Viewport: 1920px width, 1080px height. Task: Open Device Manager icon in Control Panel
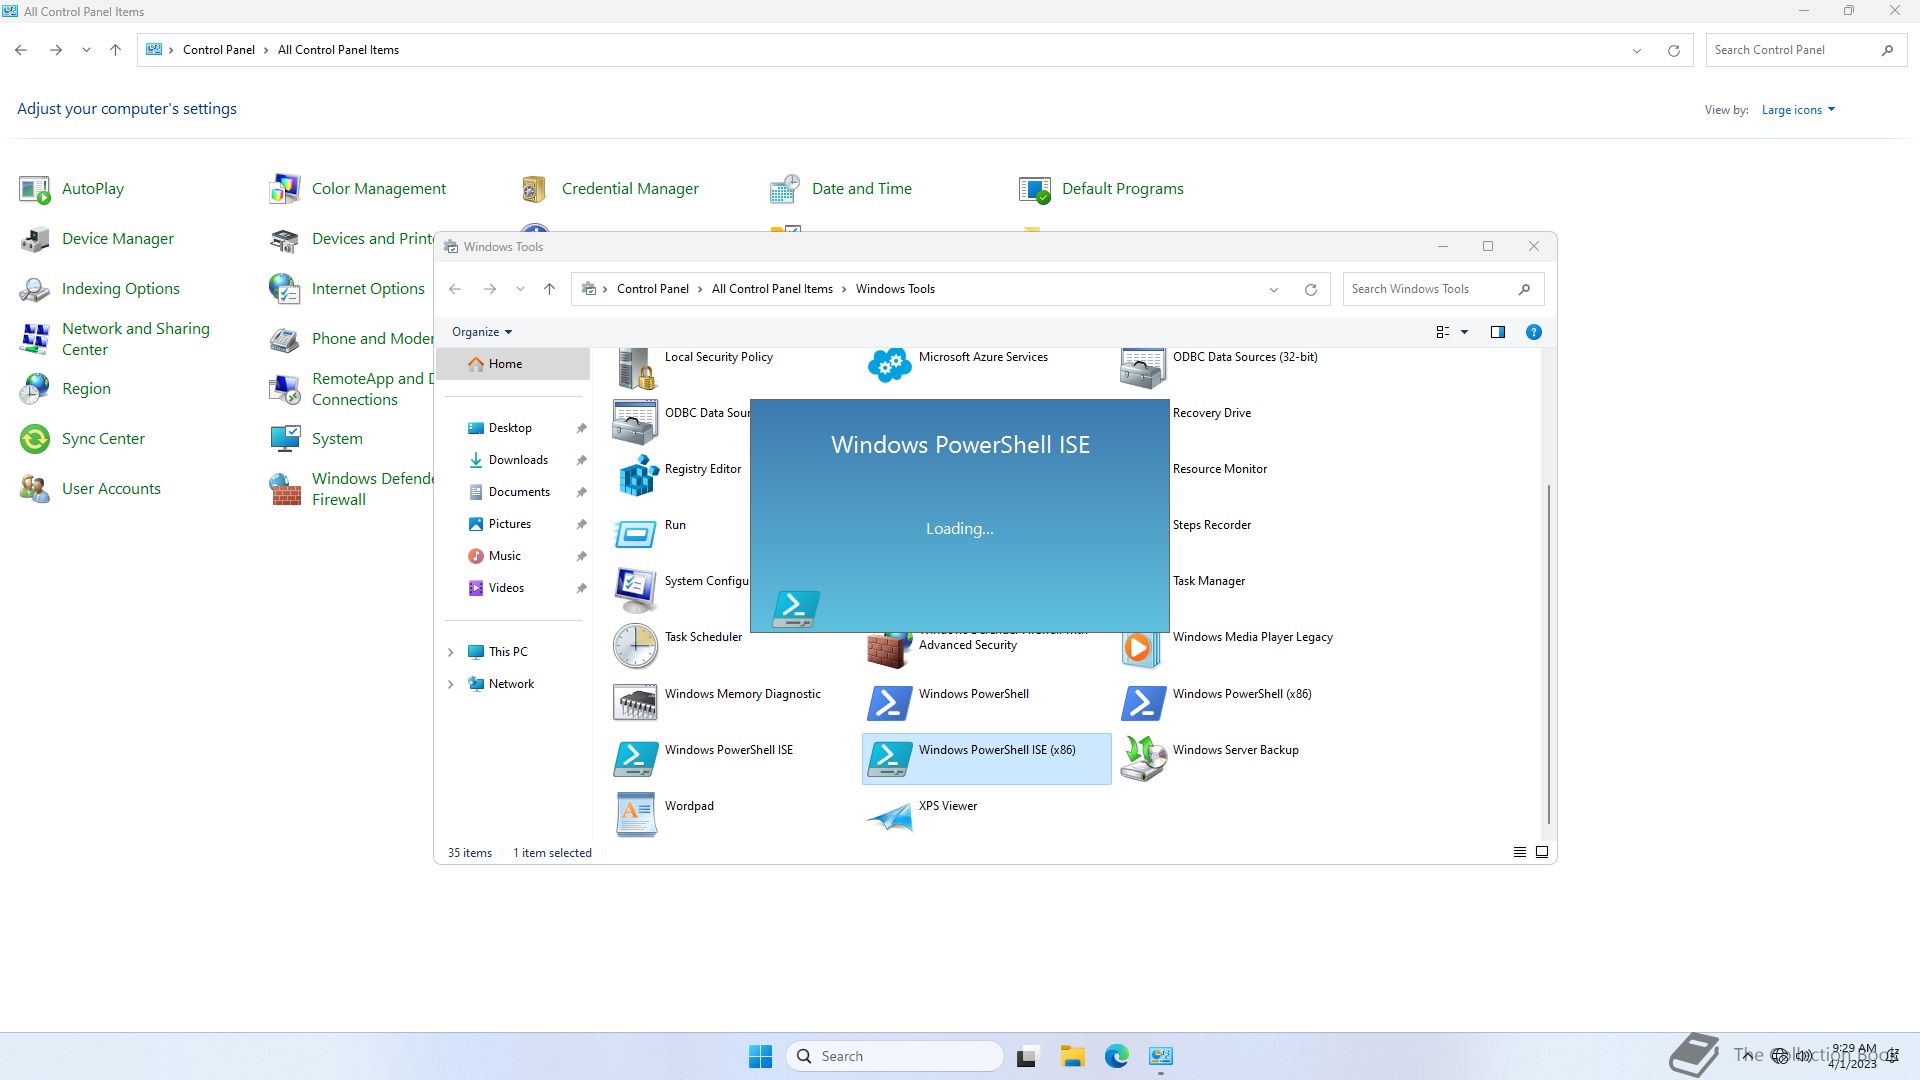[35, 239]
